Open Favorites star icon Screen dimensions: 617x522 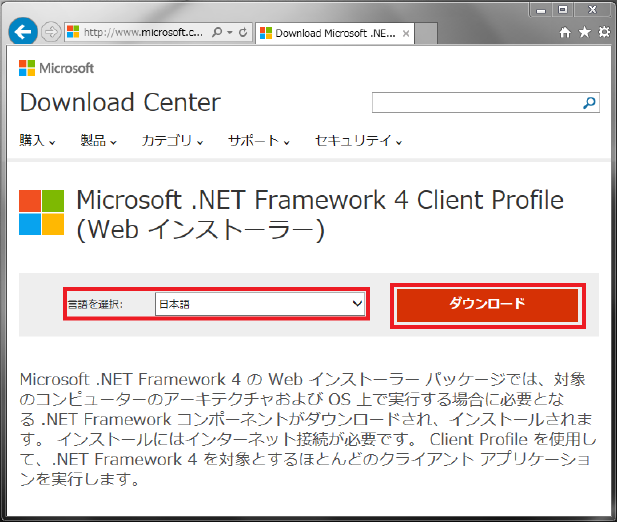pos(585,32)
